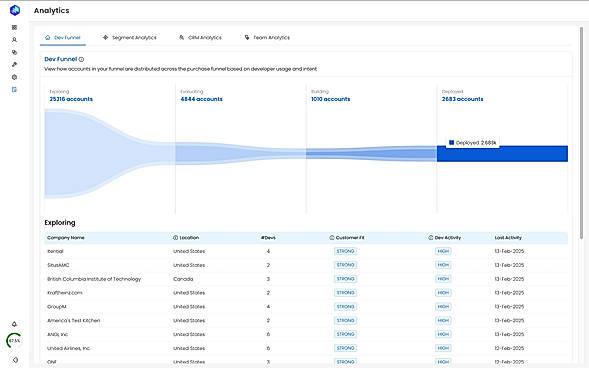
Task: Open the GroupM company row
Action: [306, 307]
